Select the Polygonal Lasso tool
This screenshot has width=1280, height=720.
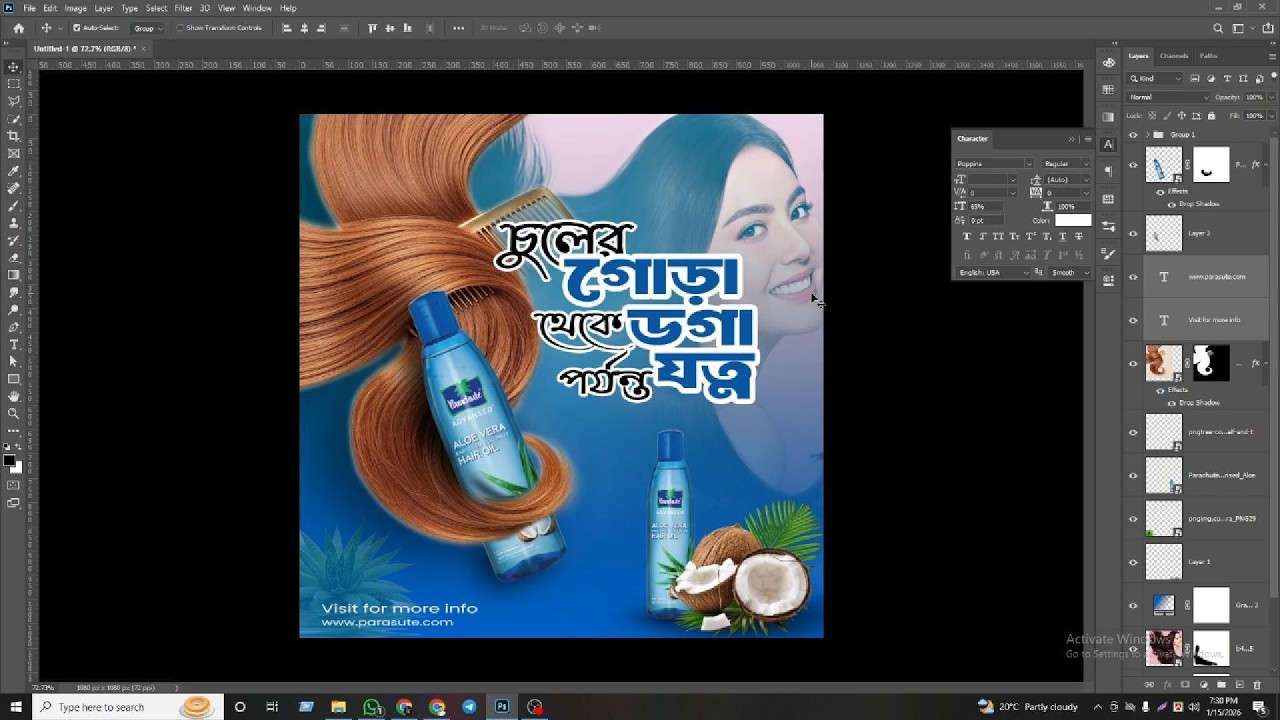click(x=13, y=101)
